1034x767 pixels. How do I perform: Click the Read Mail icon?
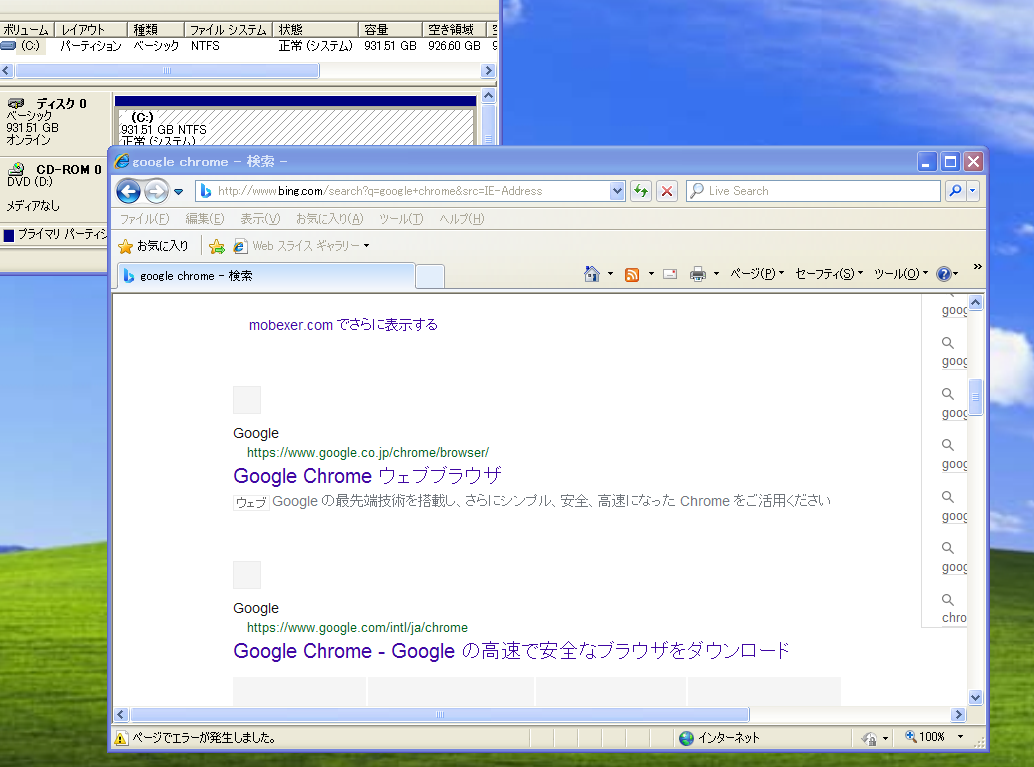(670, 274)
